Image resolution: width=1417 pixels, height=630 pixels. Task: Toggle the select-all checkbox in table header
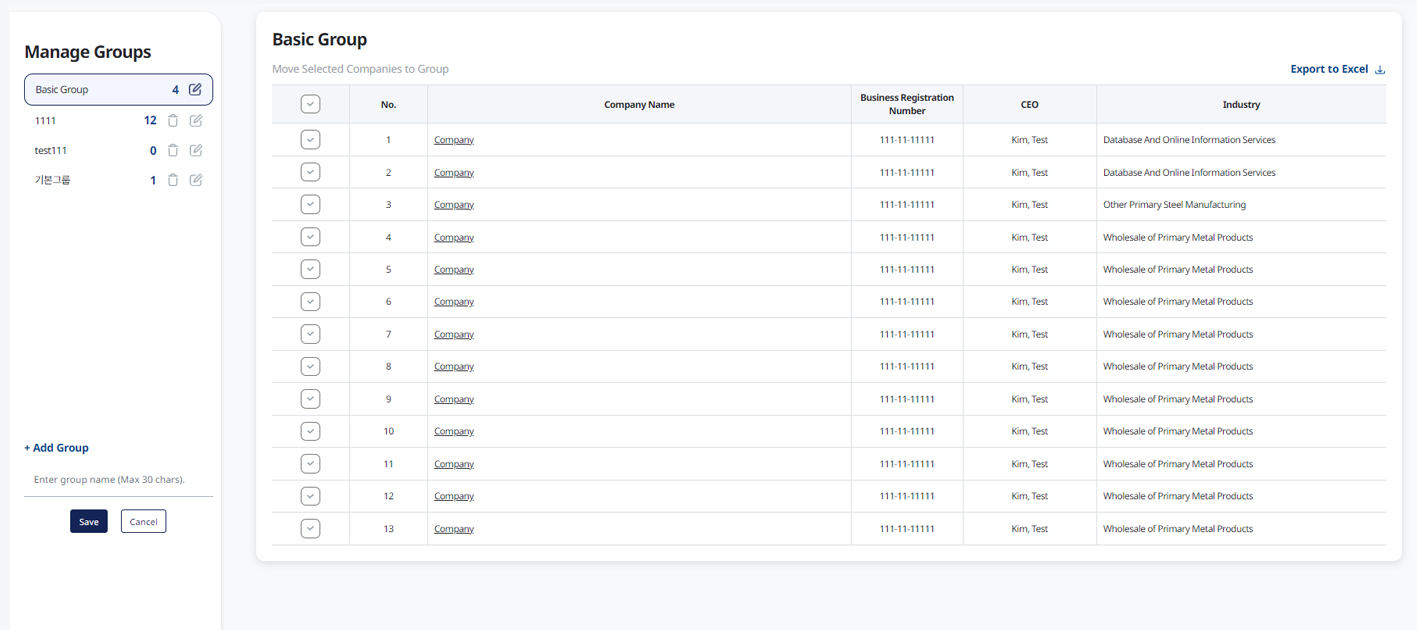(310, 104)
